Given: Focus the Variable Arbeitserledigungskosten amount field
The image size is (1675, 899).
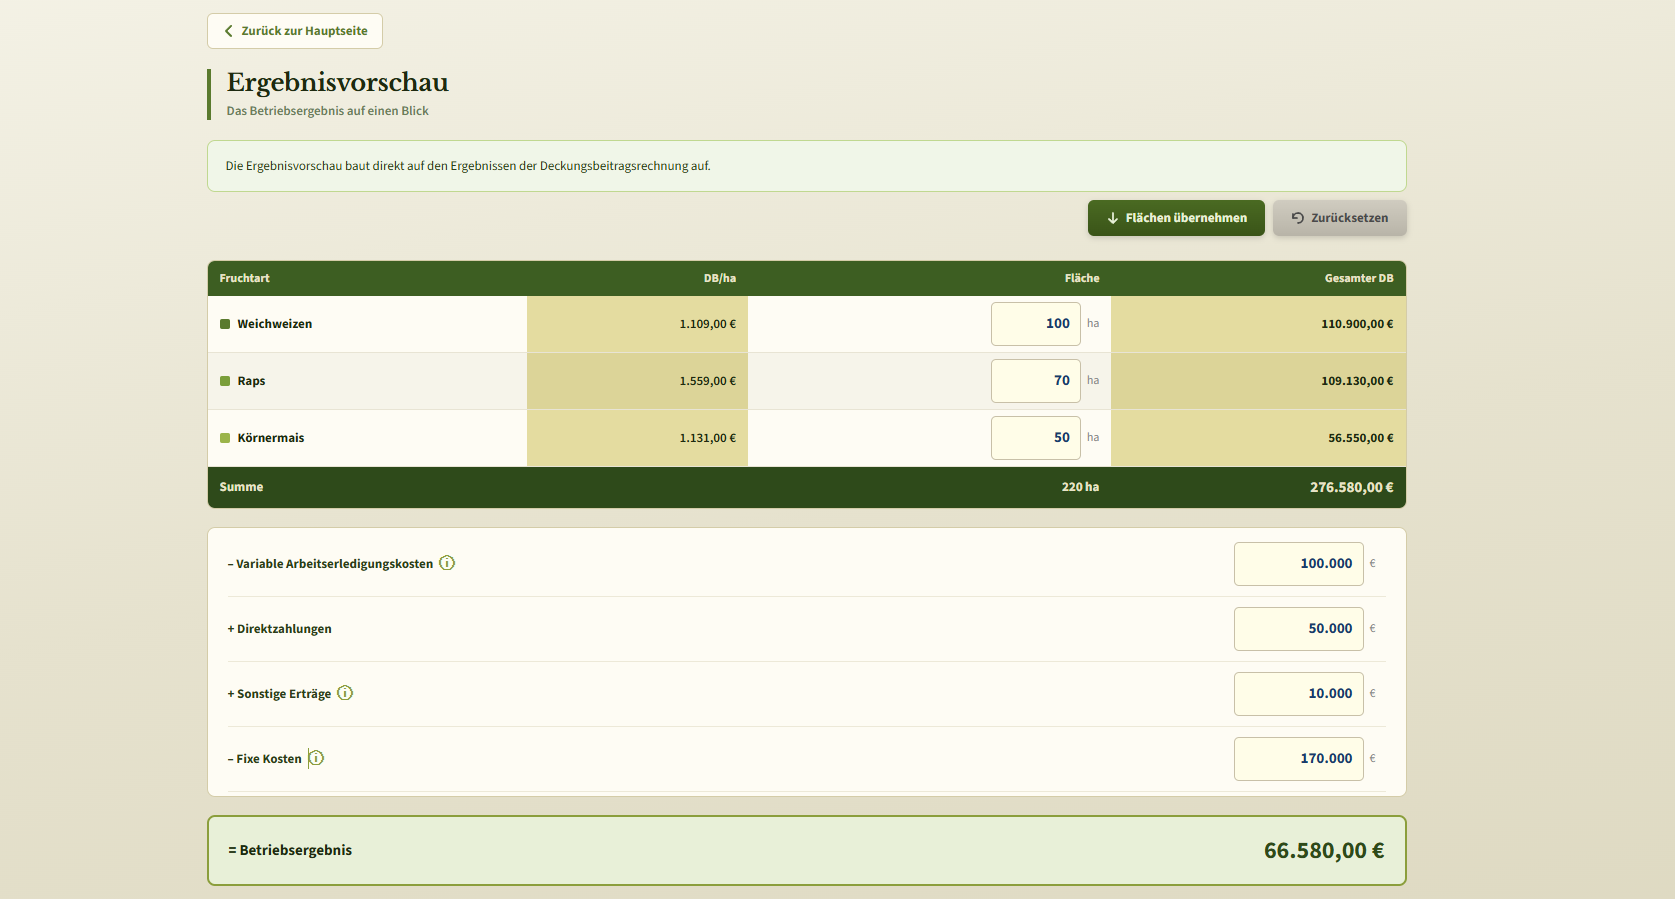Looking at the screenshot, I should click(1299, 564).
